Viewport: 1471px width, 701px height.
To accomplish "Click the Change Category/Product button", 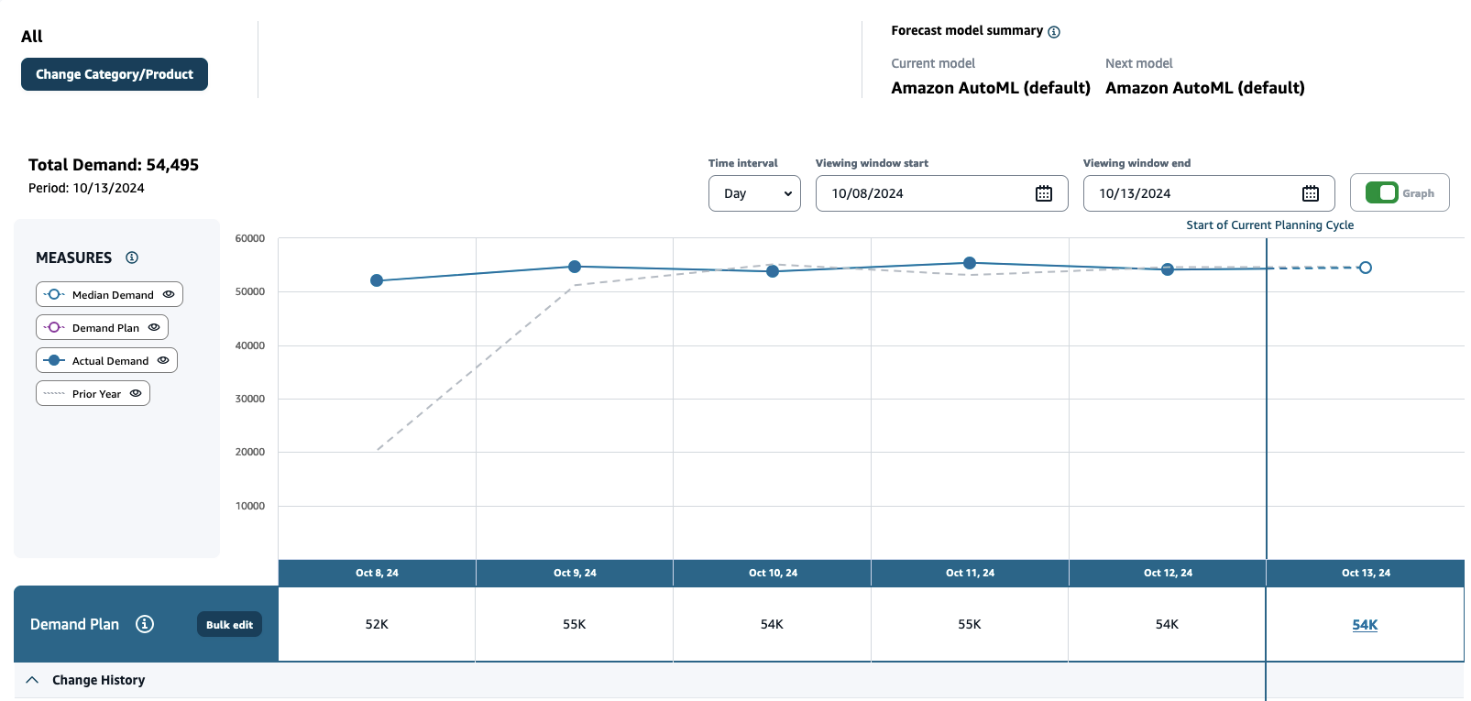I will point(114,74).
